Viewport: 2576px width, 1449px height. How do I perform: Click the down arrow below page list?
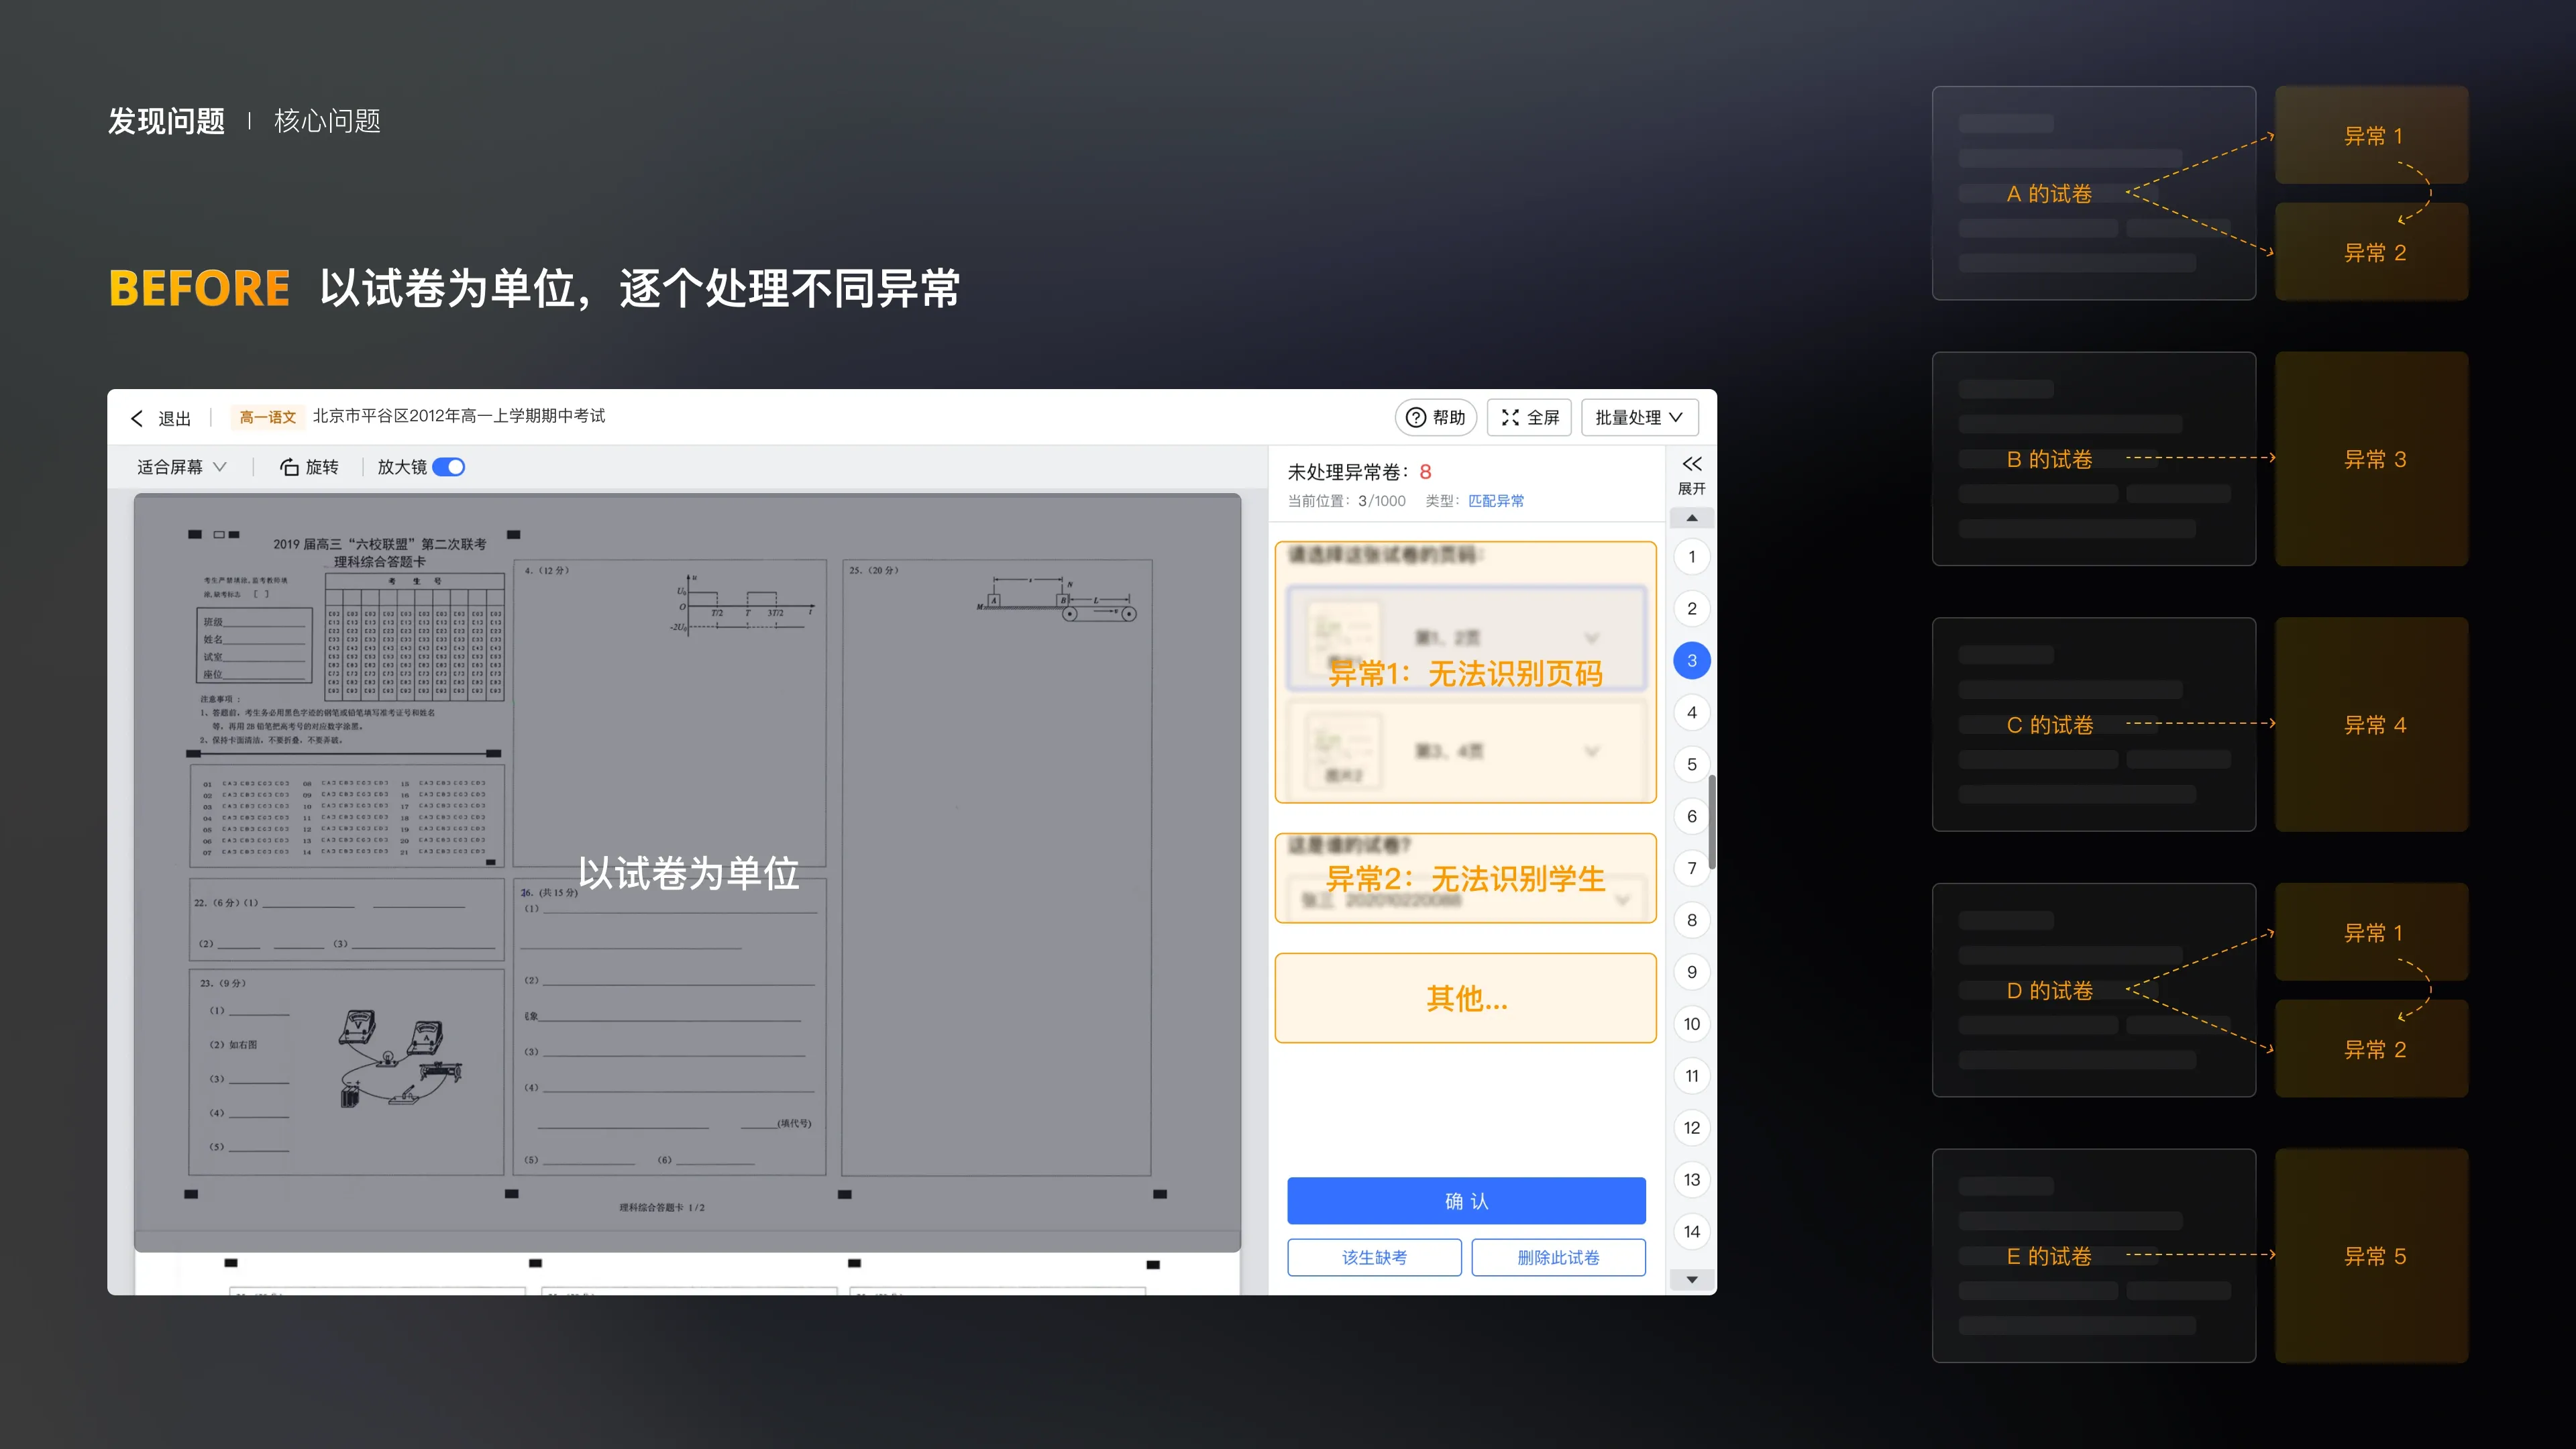coord(1692,1280)
